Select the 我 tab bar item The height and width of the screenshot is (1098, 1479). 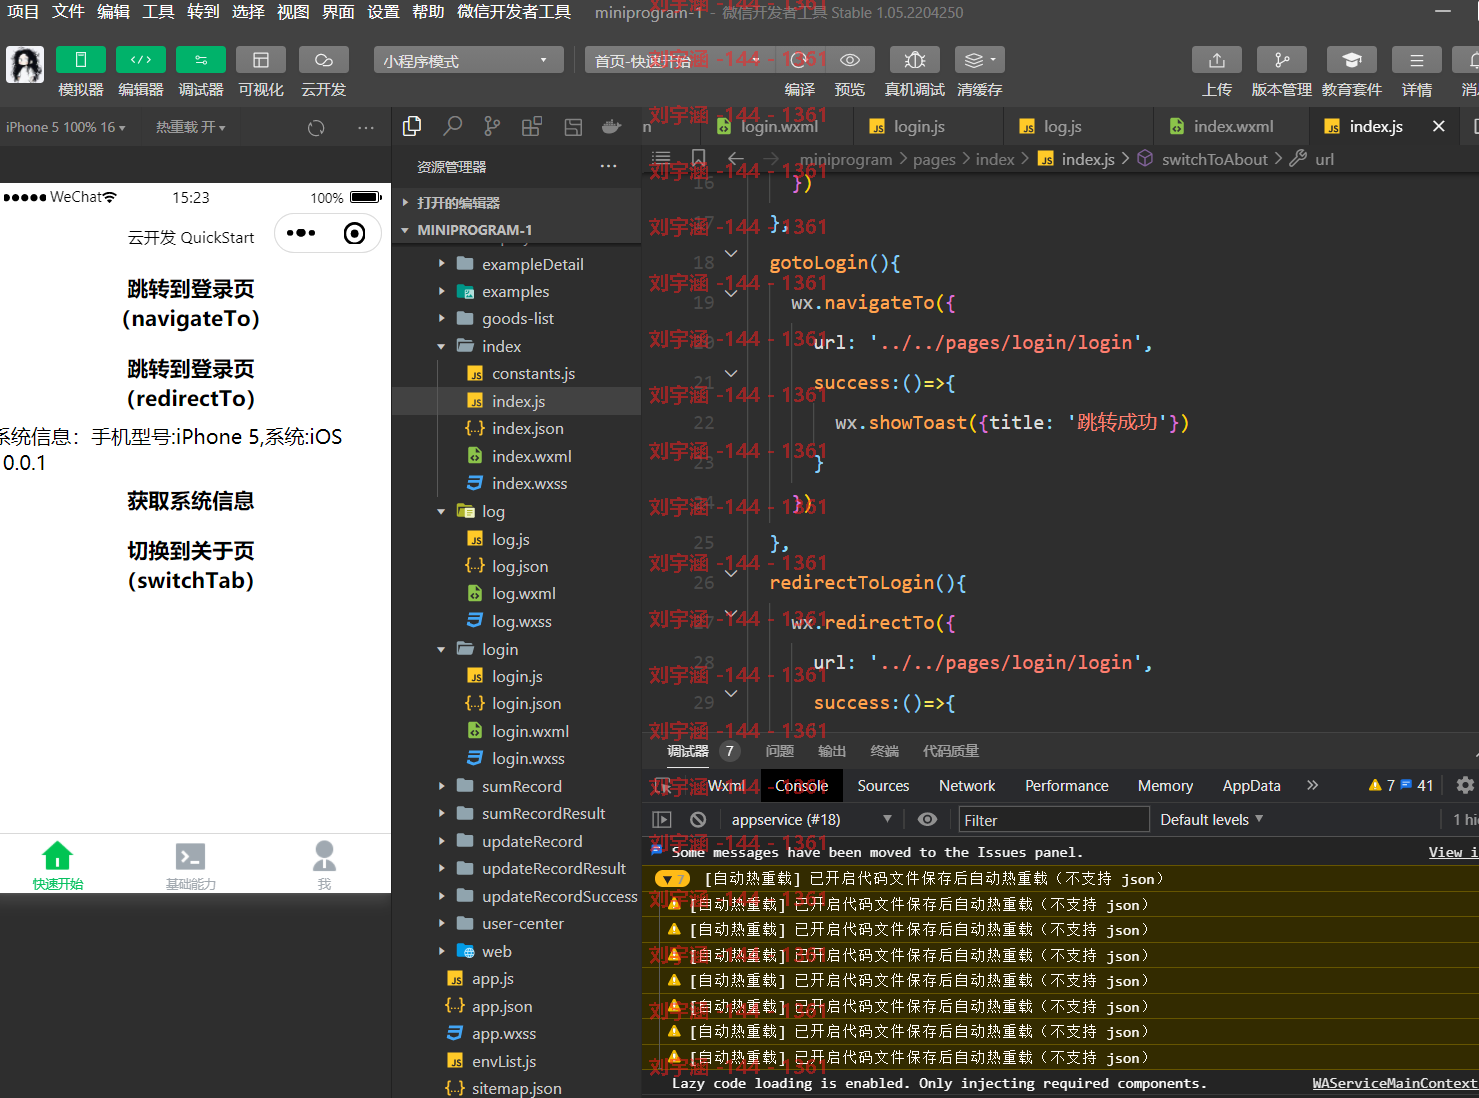click(x=324, y=866)
